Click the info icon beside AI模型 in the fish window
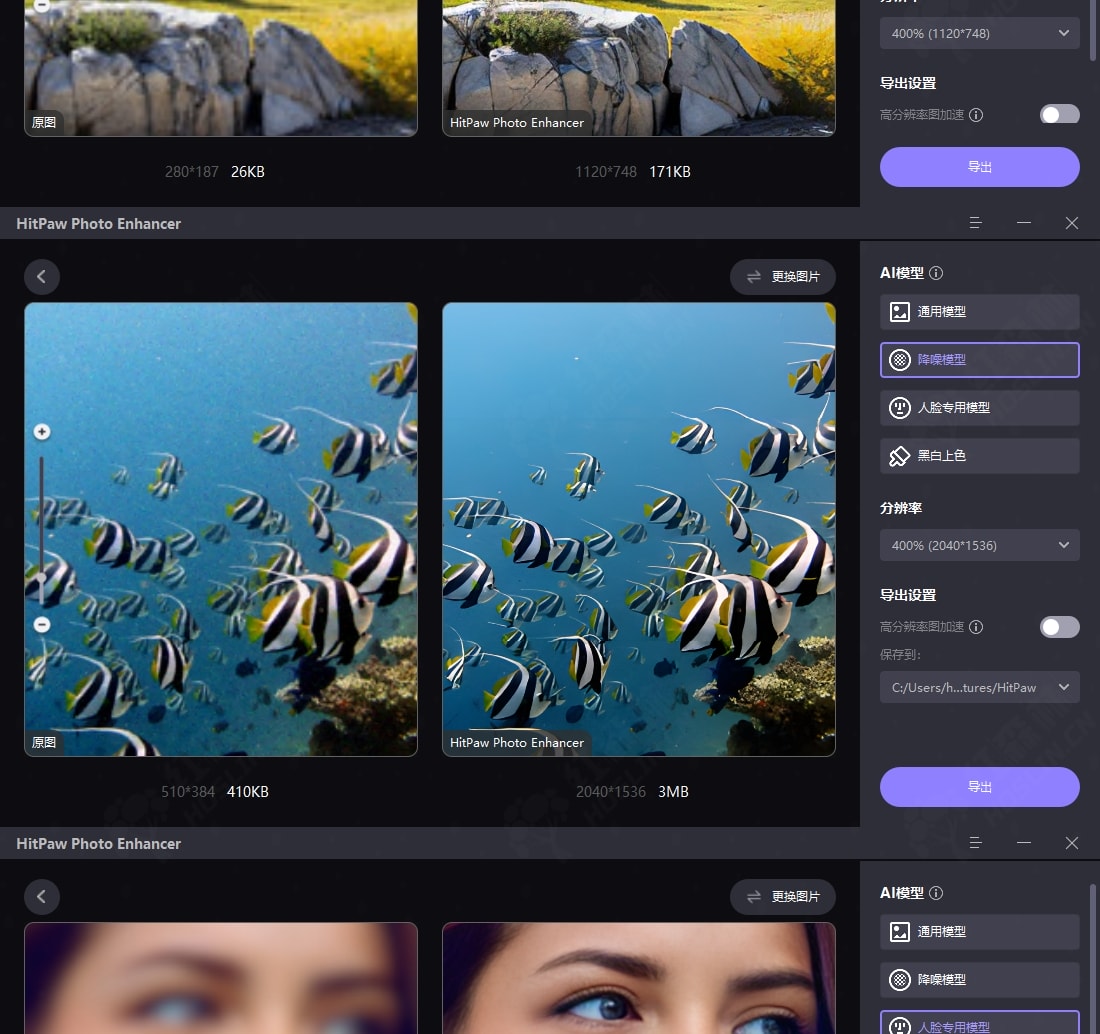 pyautogui.click(x=936, y=273)
